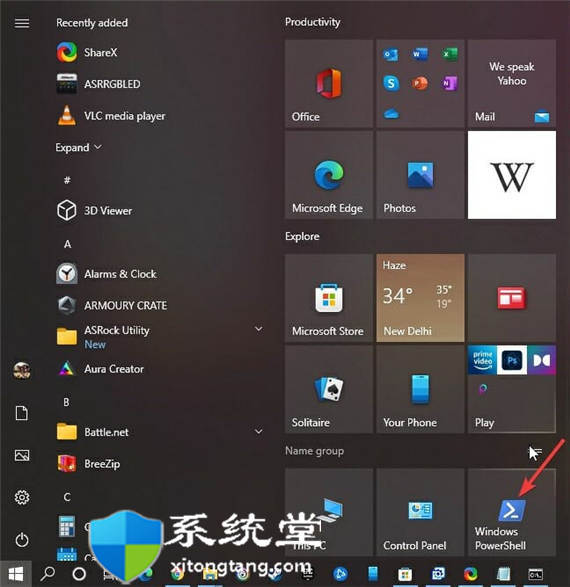Open the Microsoft Store tile
This screenshot has width=570, height=587.
click(x=329, y=298)
